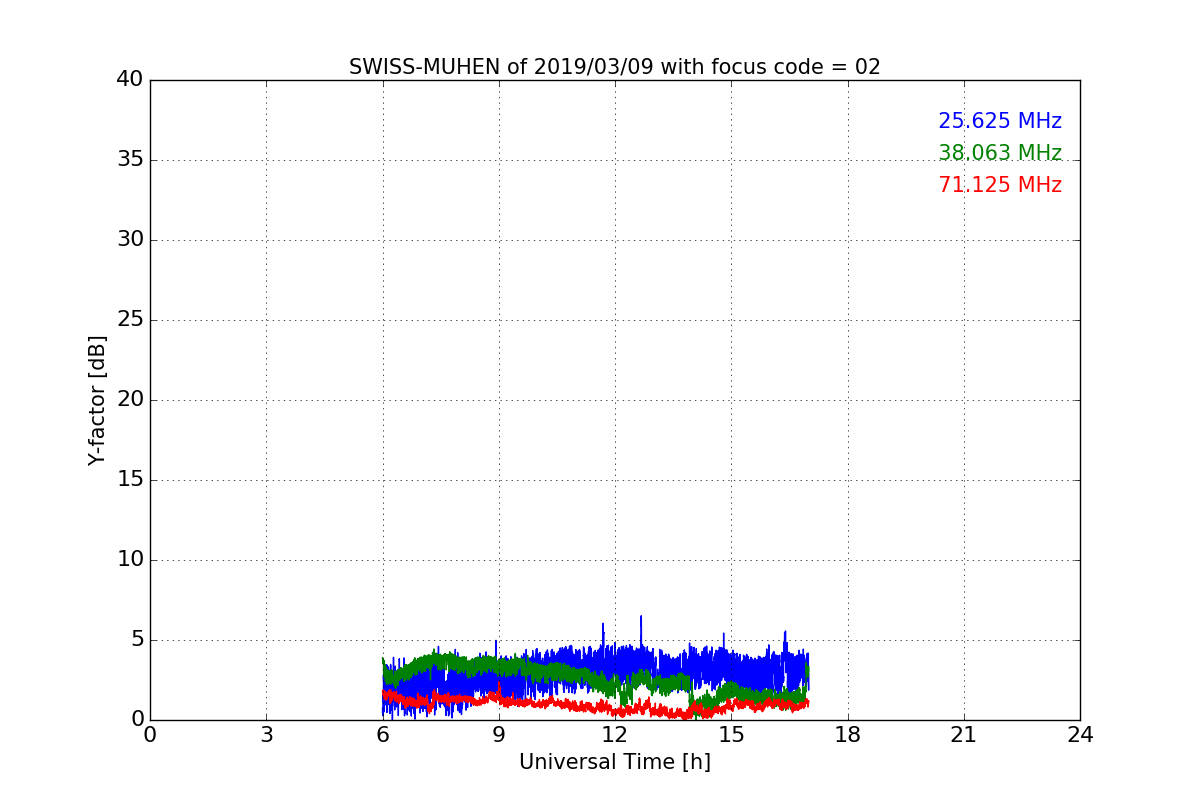1200x800 pixels.
Task: Click the y-axis tick label 25
Action: 130,320
